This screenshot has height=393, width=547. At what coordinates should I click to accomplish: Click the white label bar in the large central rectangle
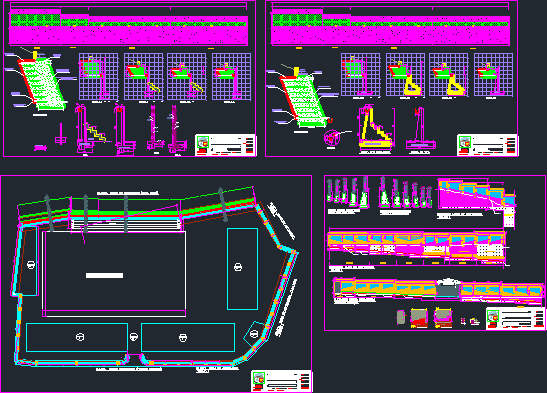pyautogui.click(x=104, y=275)
